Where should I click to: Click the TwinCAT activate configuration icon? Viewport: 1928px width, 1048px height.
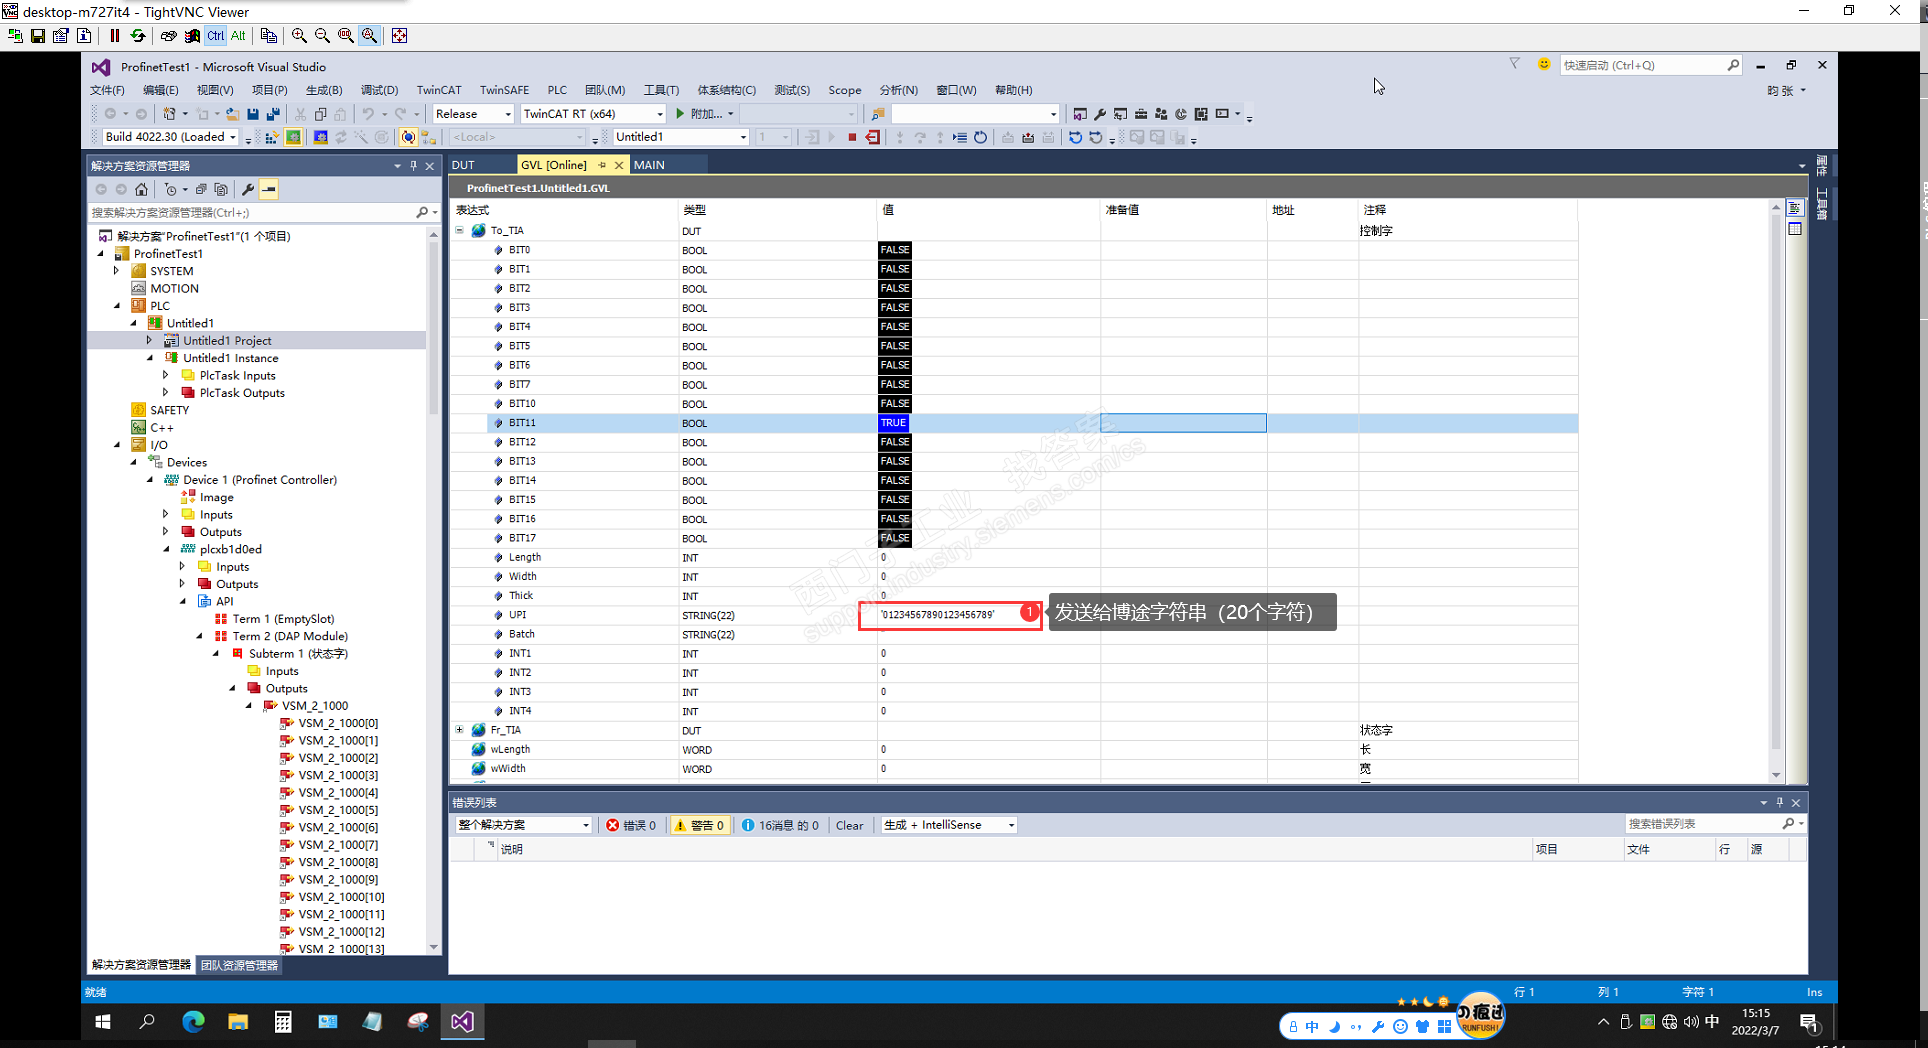[x=272, y=137]
